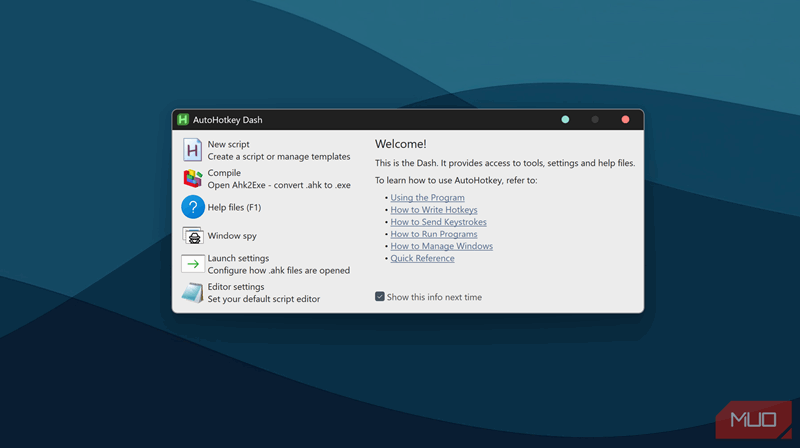Click the AutoHotkey Dash window title text

pos(227,120)
